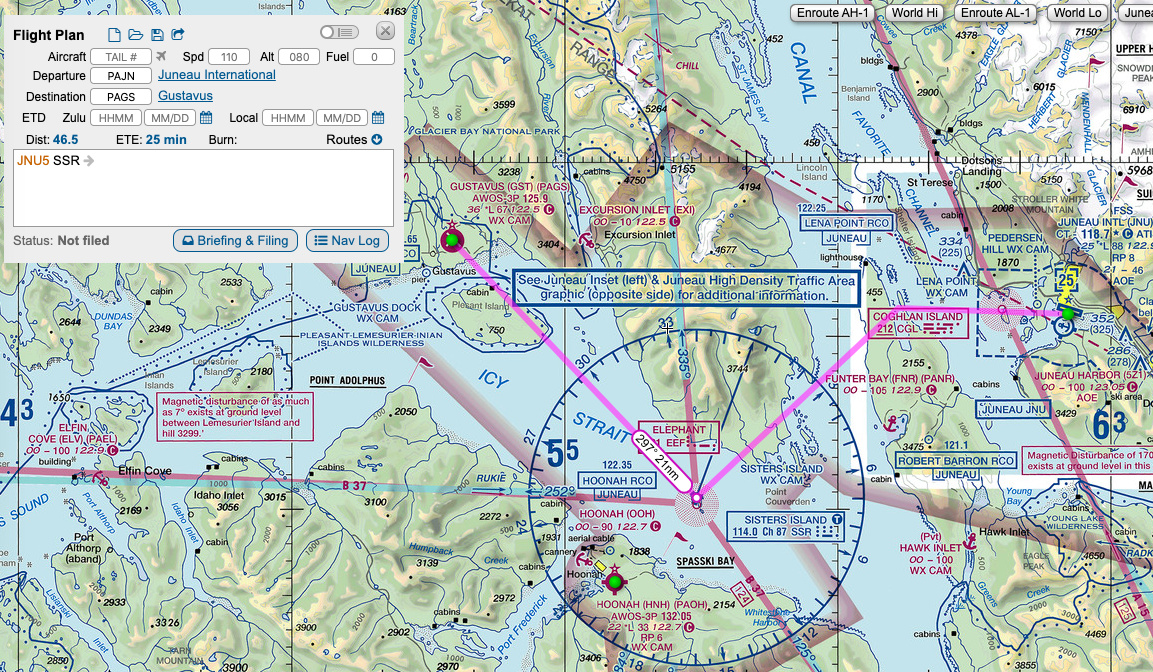The width and height of the screenshot is (1153, 672).
Task: Switch to the Juneau chart tab
Action: (x=1136, y=12)
